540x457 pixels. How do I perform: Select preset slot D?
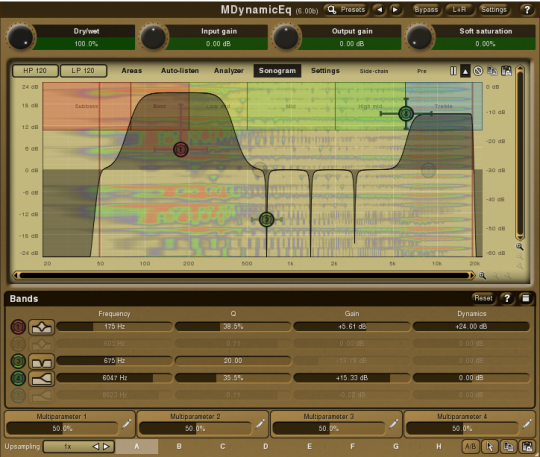click(x=266, y=447)
